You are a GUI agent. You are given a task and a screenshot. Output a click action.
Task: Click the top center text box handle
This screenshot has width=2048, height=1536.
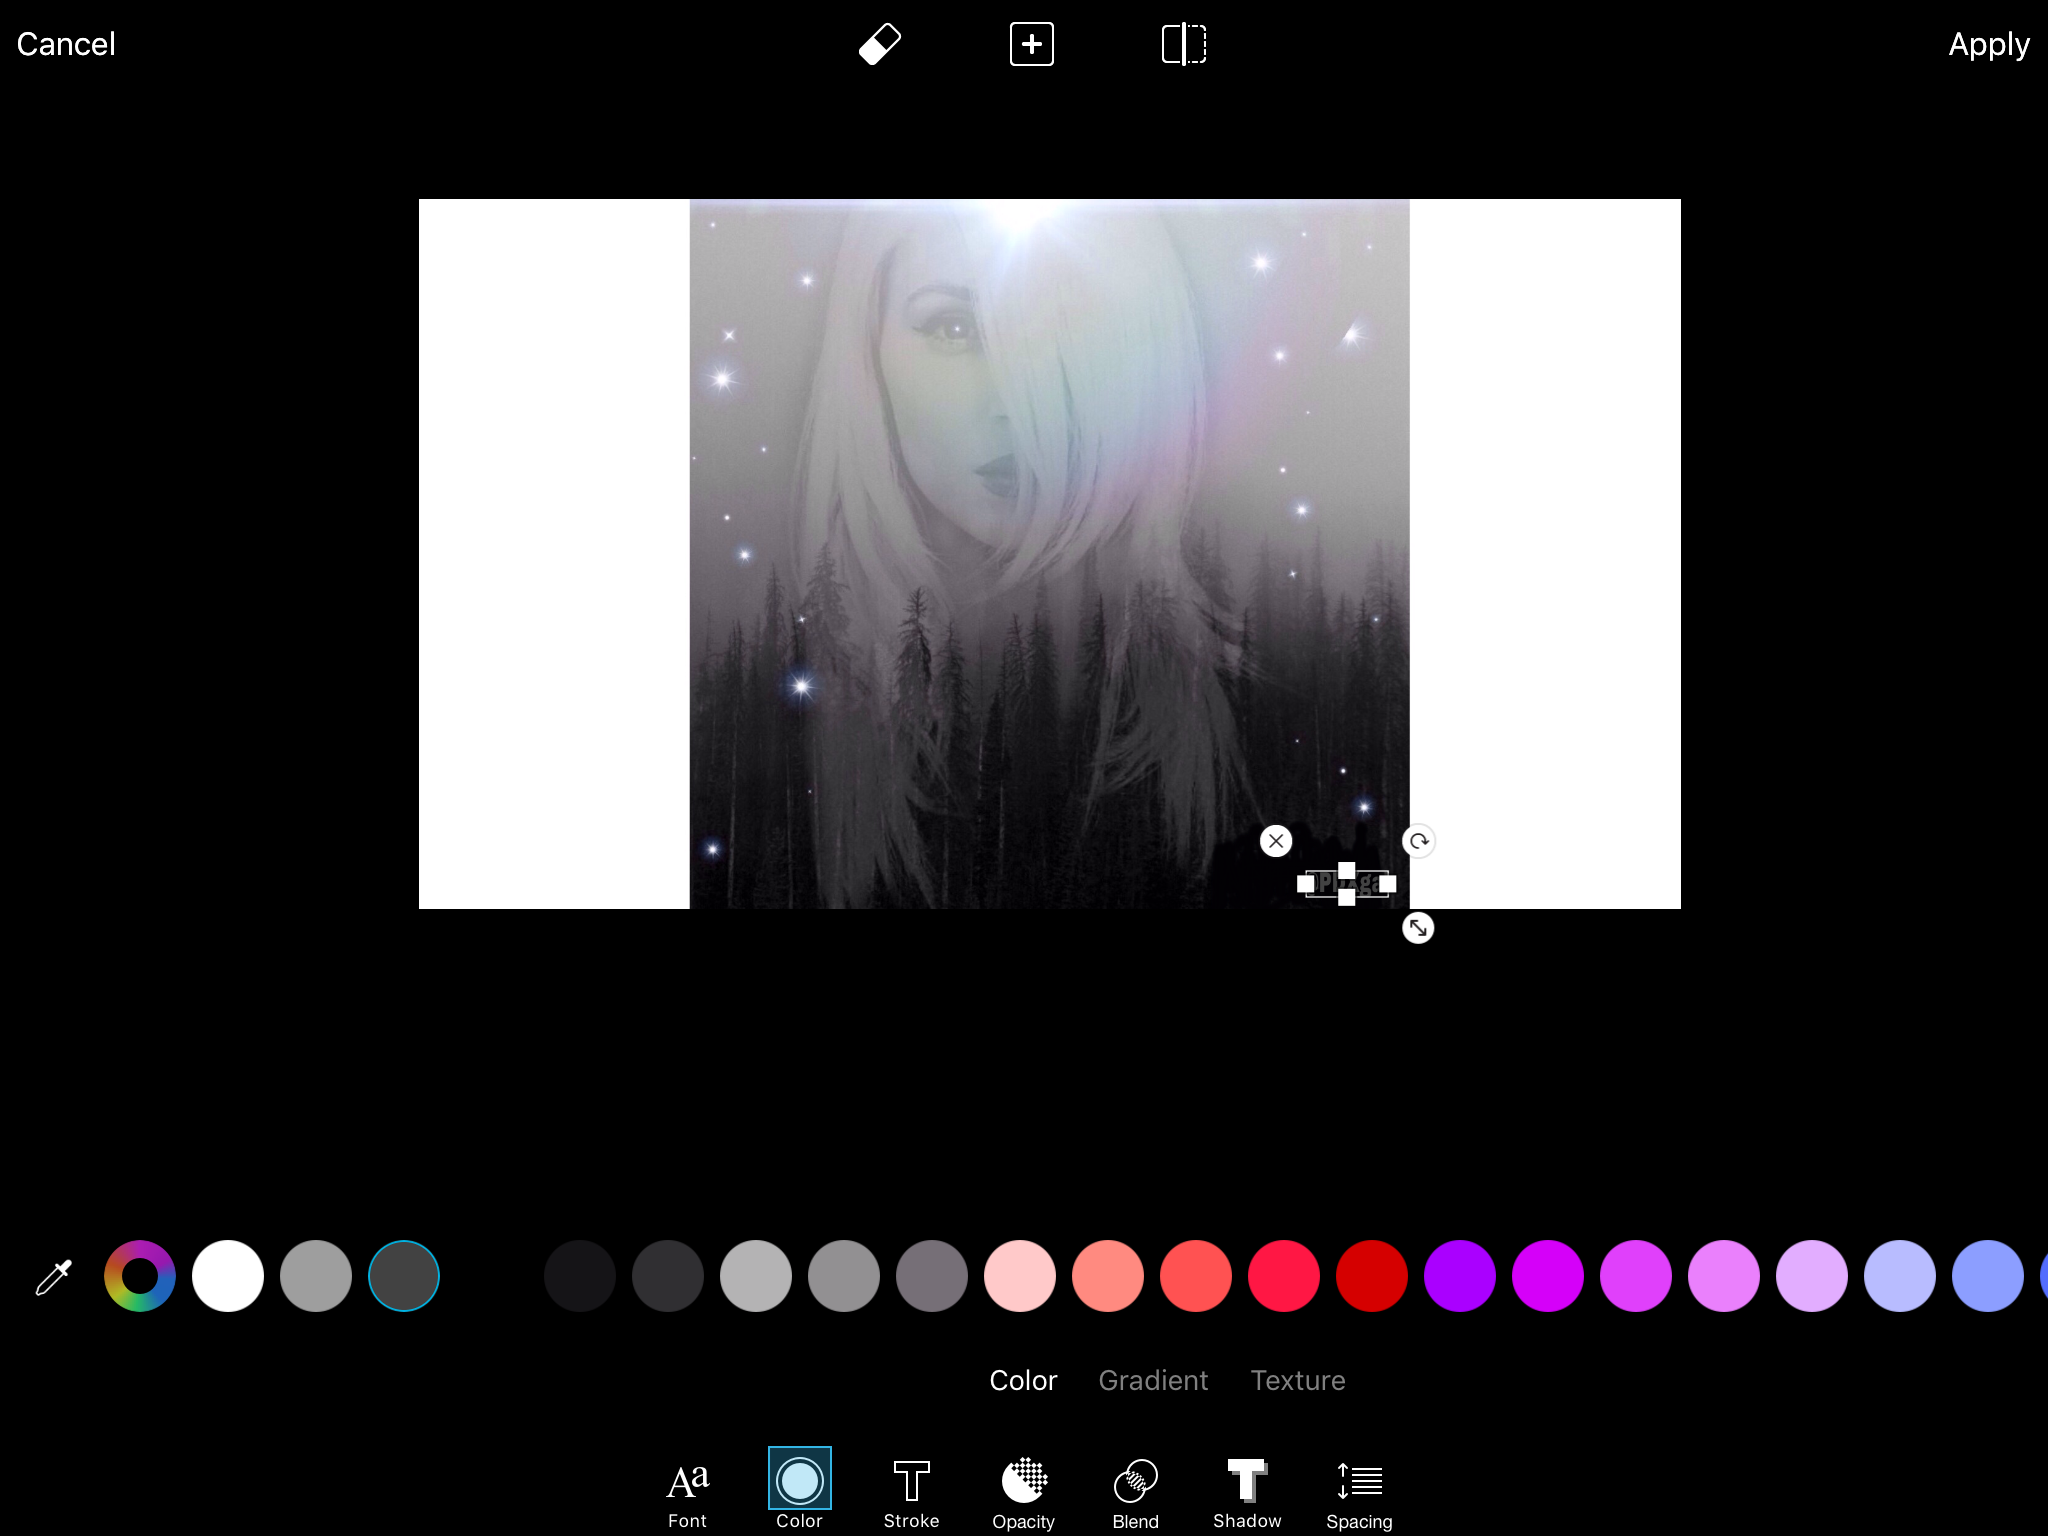1347,870
